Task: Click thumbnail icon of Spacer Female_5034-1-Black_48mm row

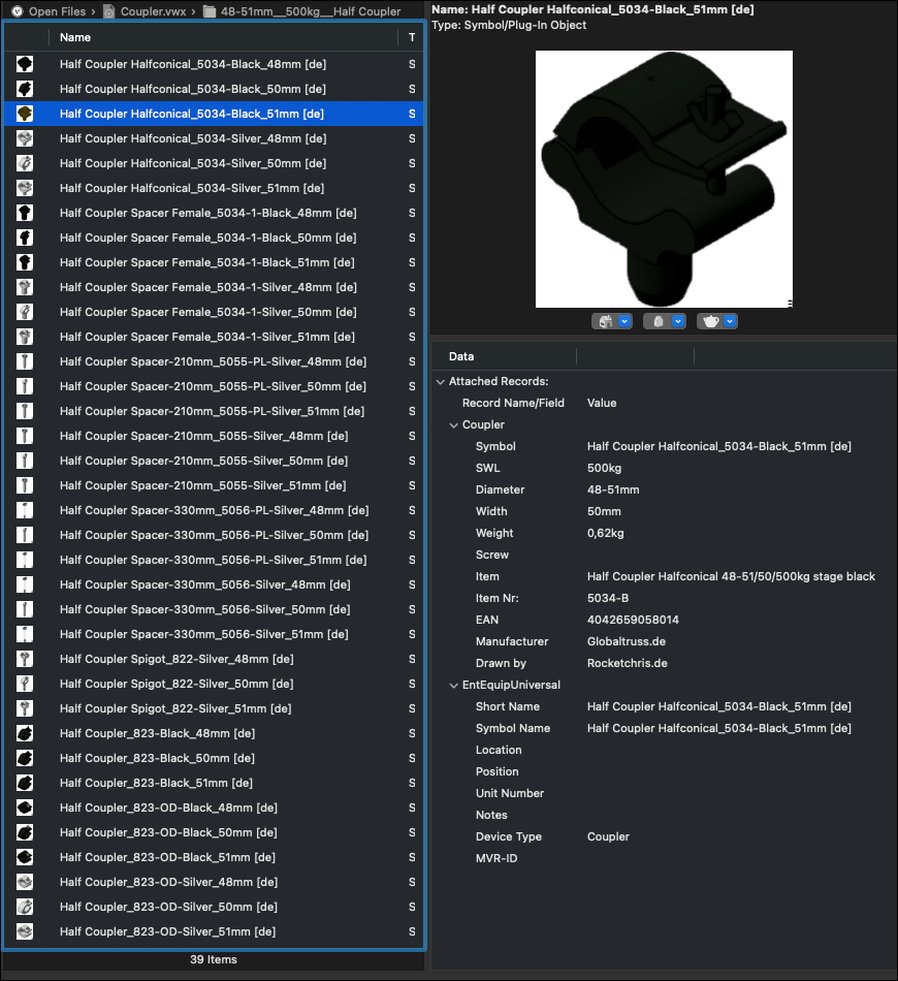Action: (24, 213)
